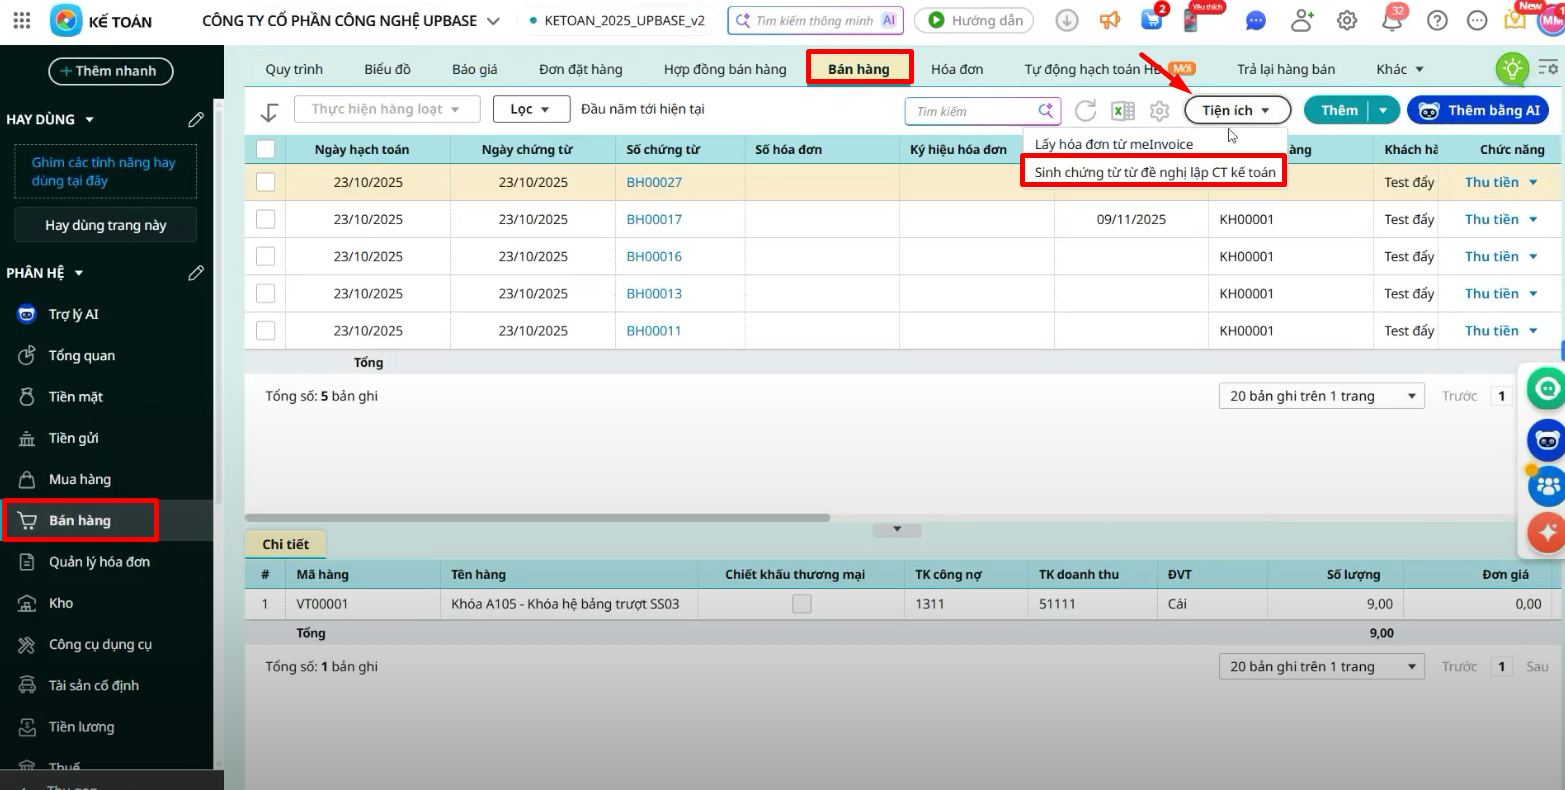Open table settings gear icon

pos(1159,111)
